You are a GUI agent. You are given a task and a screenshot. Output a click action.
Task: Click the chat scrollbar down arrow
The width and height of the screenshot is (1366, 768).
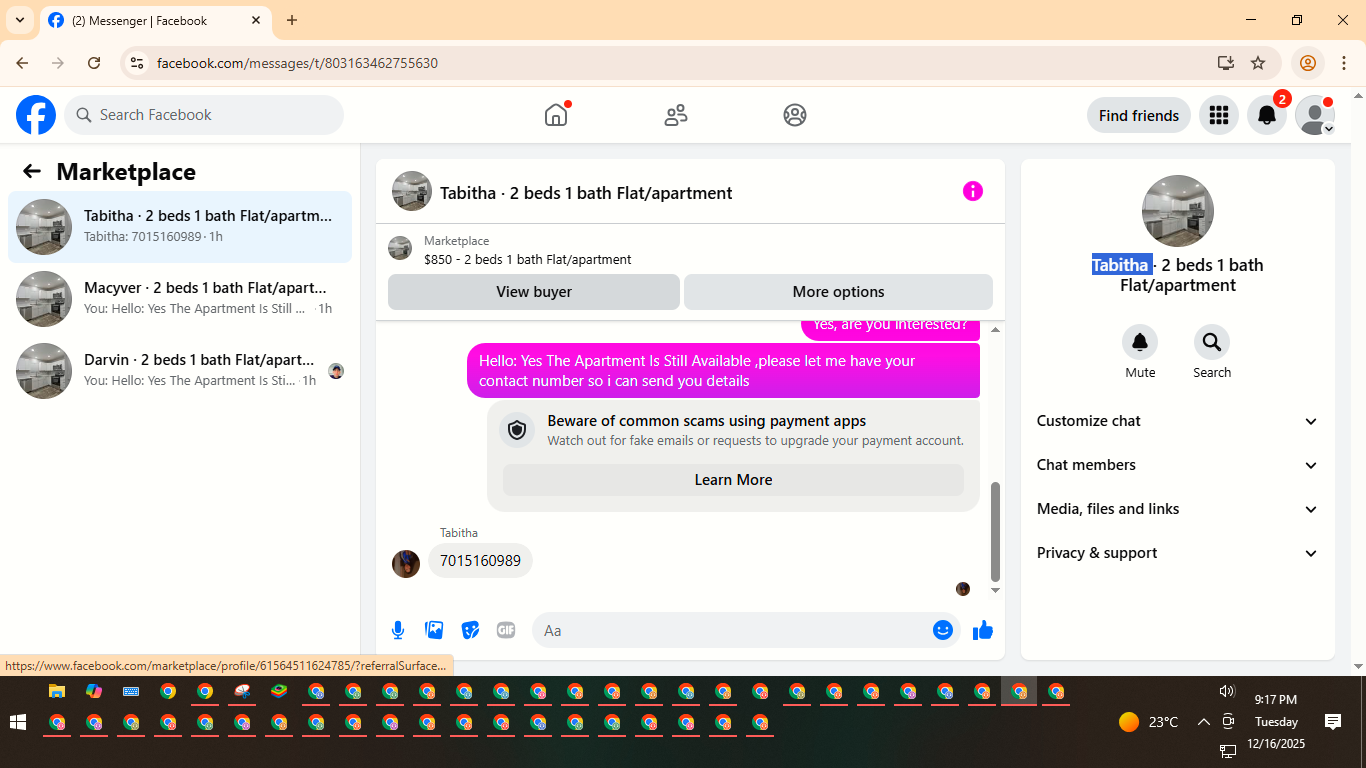(x=995, y=591)
